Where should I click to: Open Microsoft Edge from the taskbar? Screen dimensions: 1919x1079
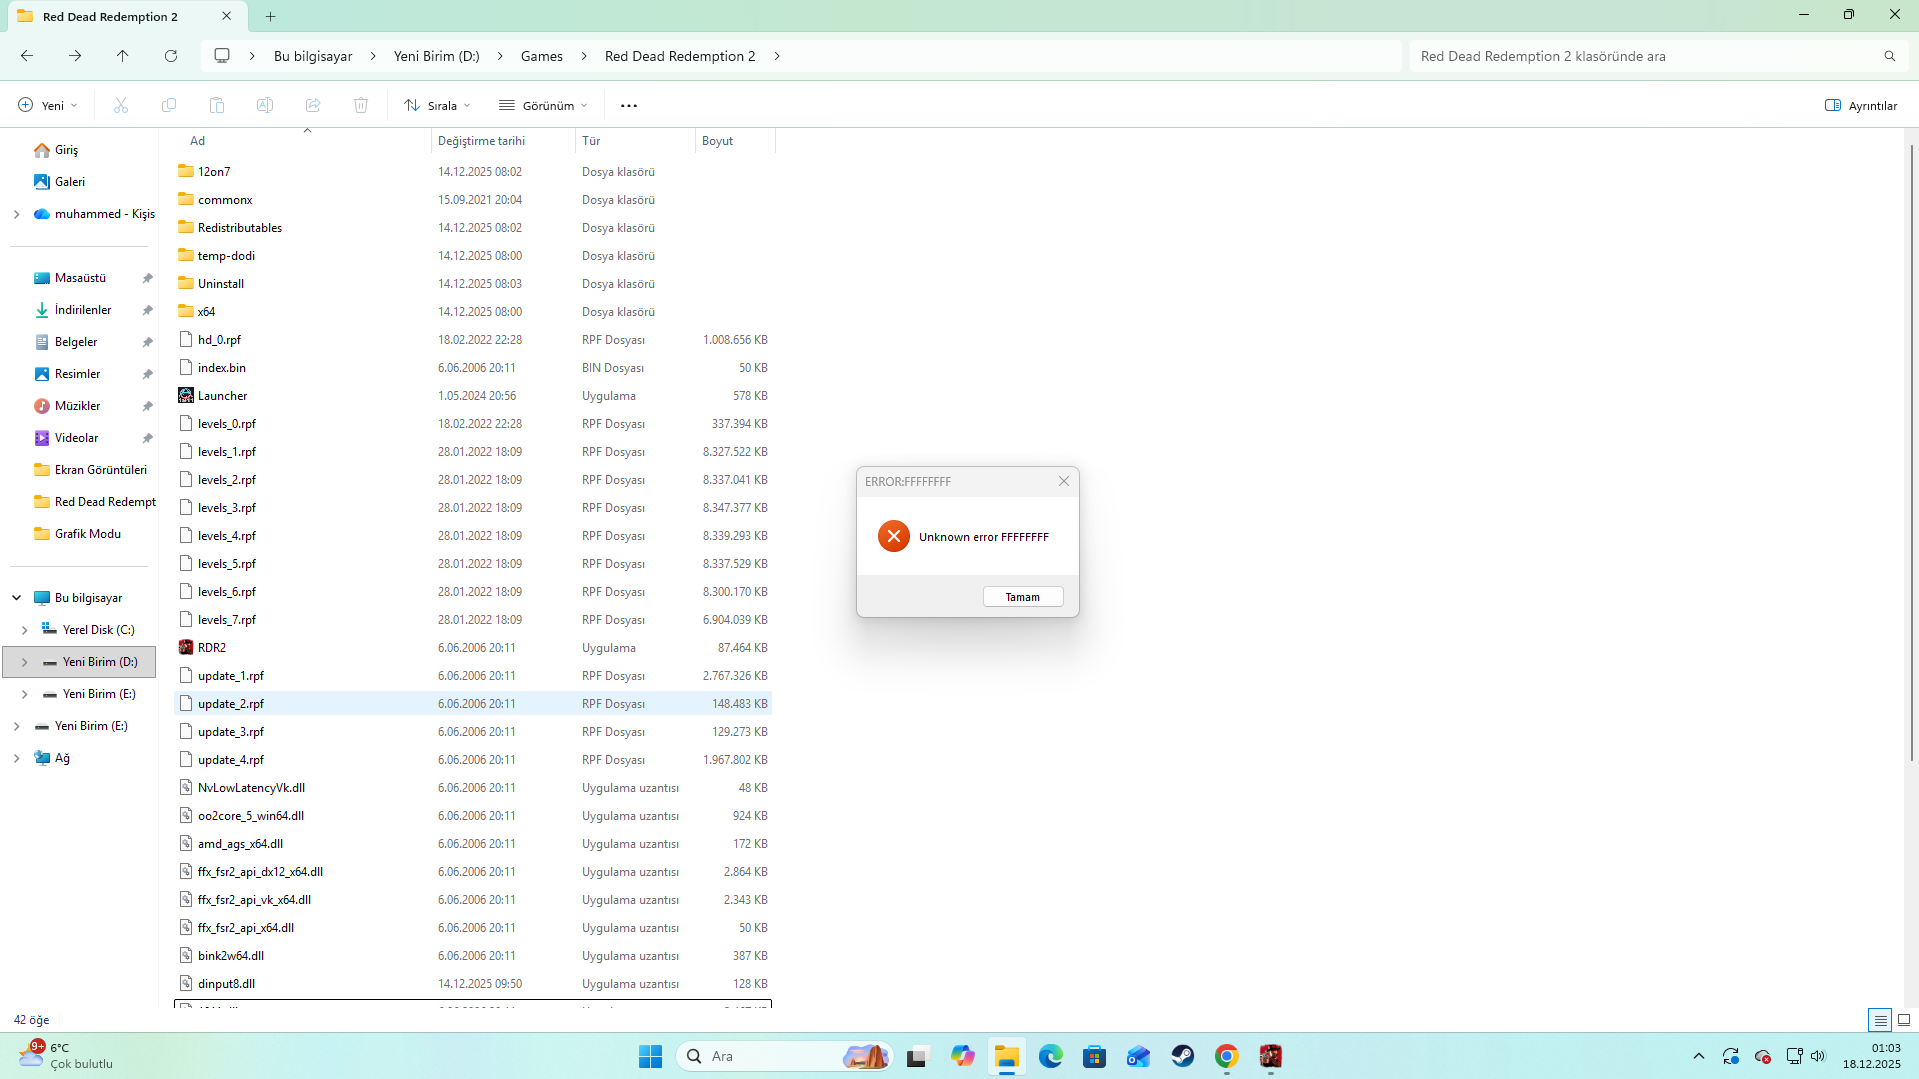tap(1051, 1056)
